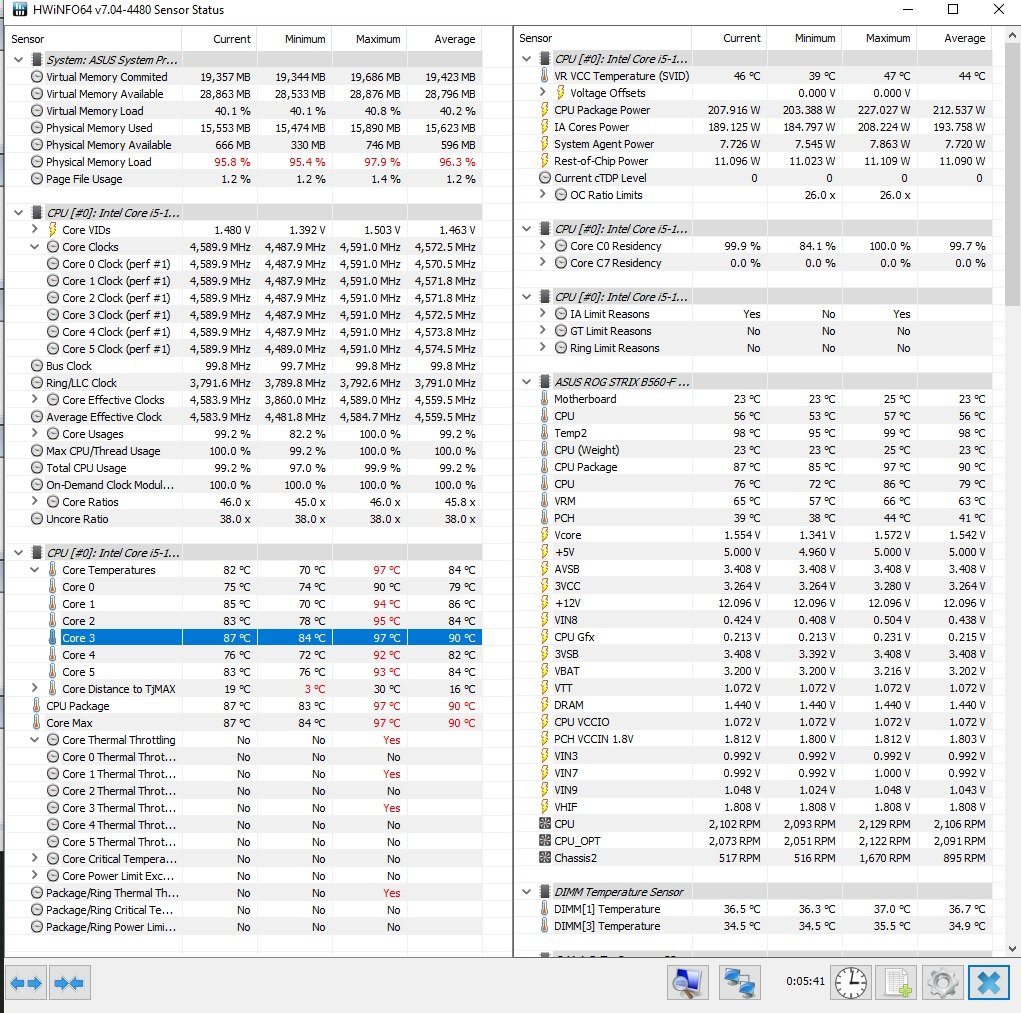Click right pane Sensor column header
The height and width of the screenshot is (1013, 1021).
[x=602, y=38]
